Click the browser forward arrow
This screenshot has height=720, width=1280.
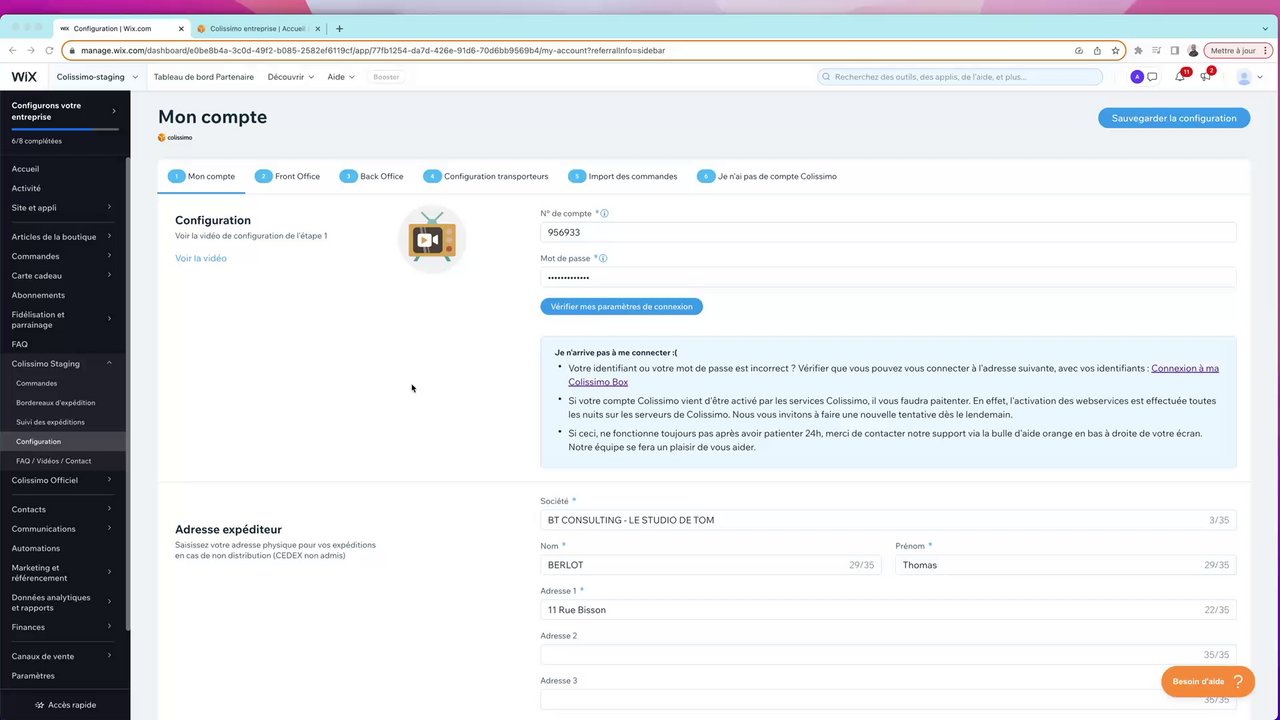point(31,50)
